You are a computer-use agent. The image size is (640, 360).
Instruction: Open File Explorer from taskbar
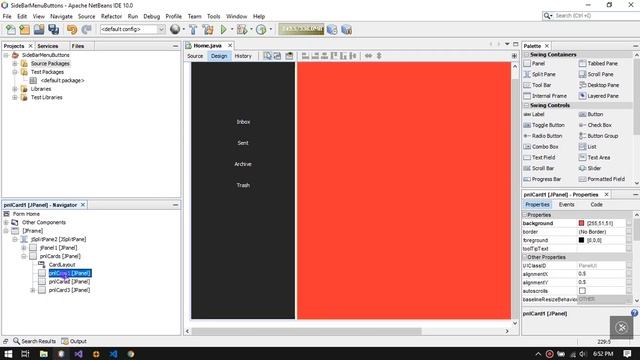click(44, 354)
